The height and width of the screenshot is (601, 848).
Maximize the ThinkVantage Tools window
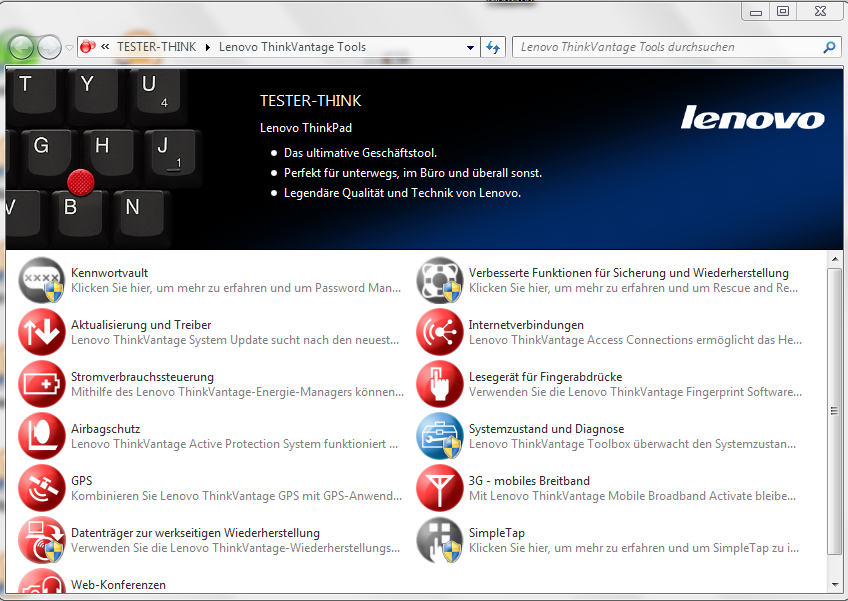(783, 11)
